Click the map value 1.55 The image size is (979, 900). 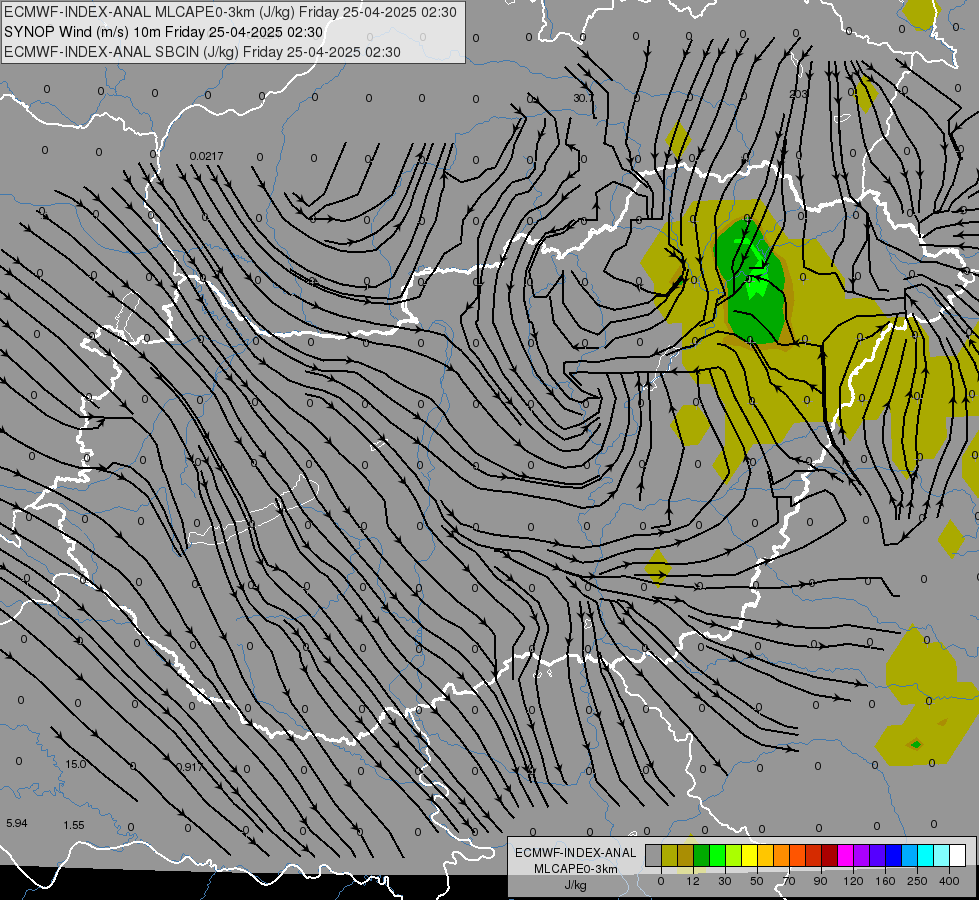click(x=74, y=825)
